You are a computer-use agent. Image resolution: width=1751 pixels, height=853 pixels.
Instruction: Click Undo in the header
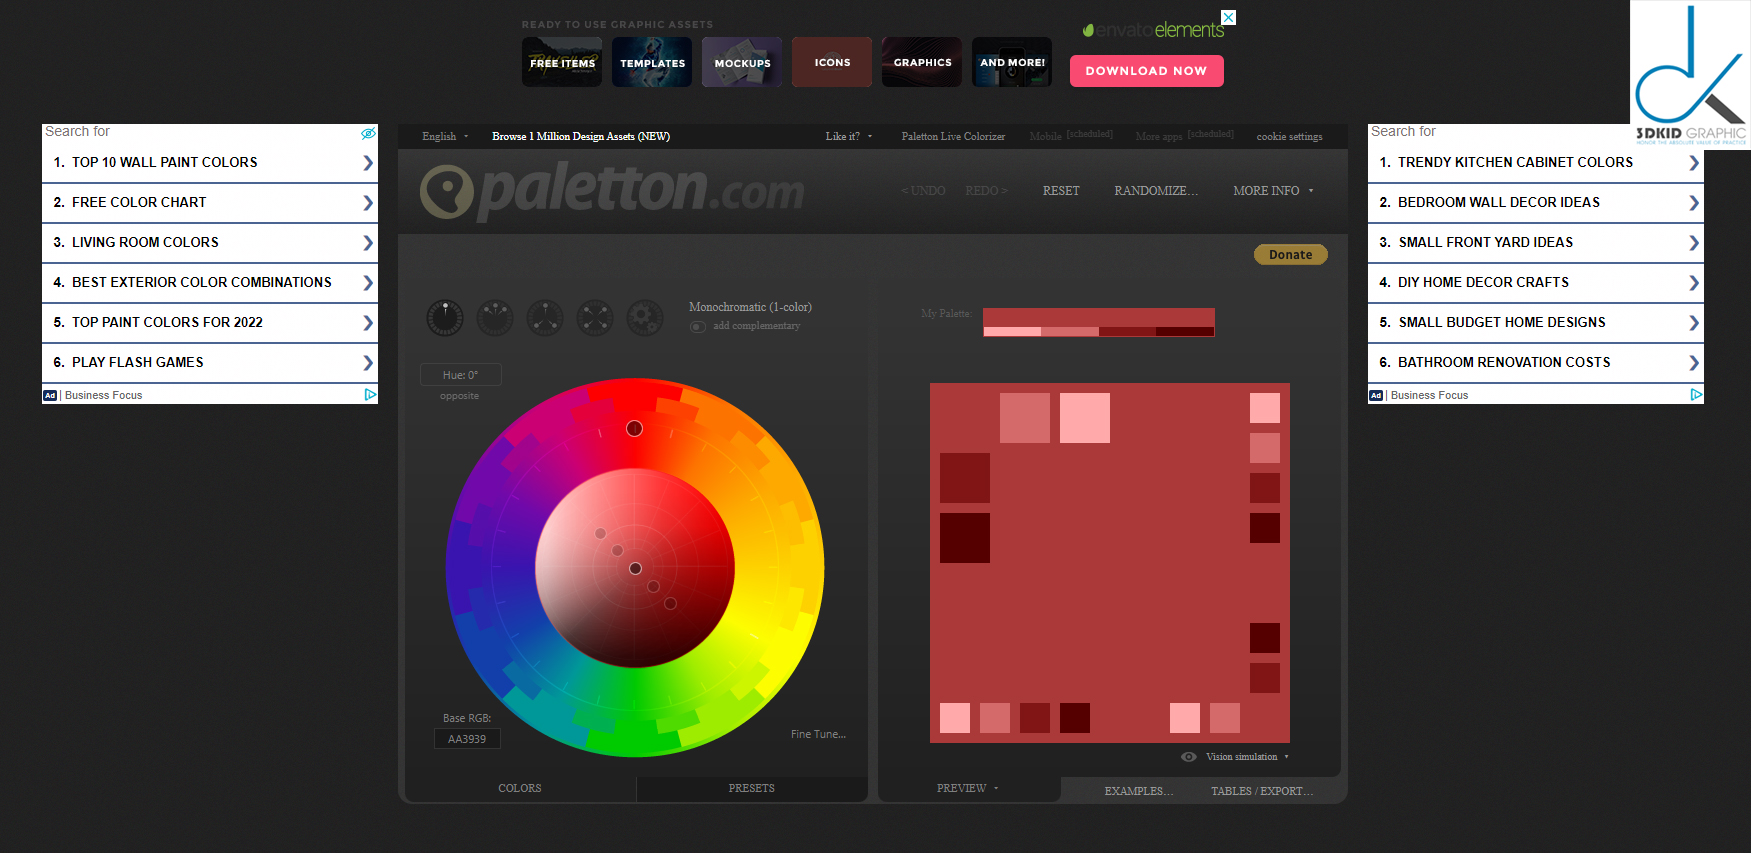pos(923,191)
